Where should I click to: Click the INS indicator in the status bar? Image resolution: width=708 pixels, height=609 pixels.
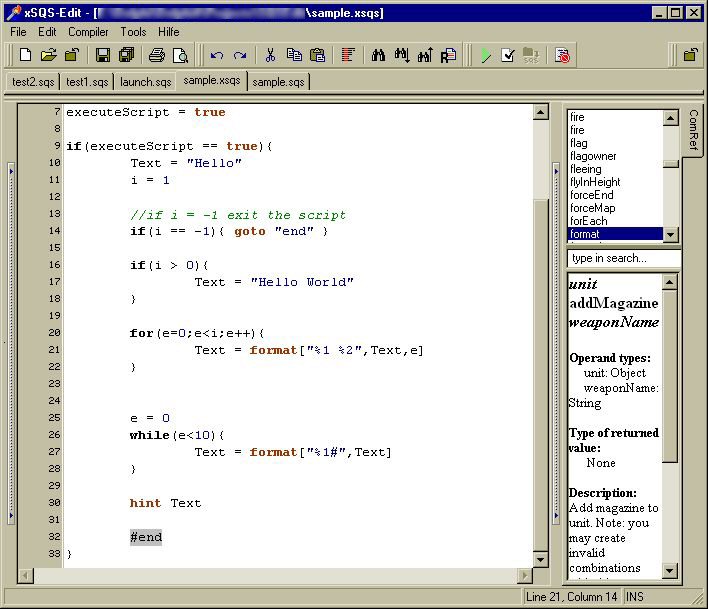pyautogui.click(x=634, y=597)
